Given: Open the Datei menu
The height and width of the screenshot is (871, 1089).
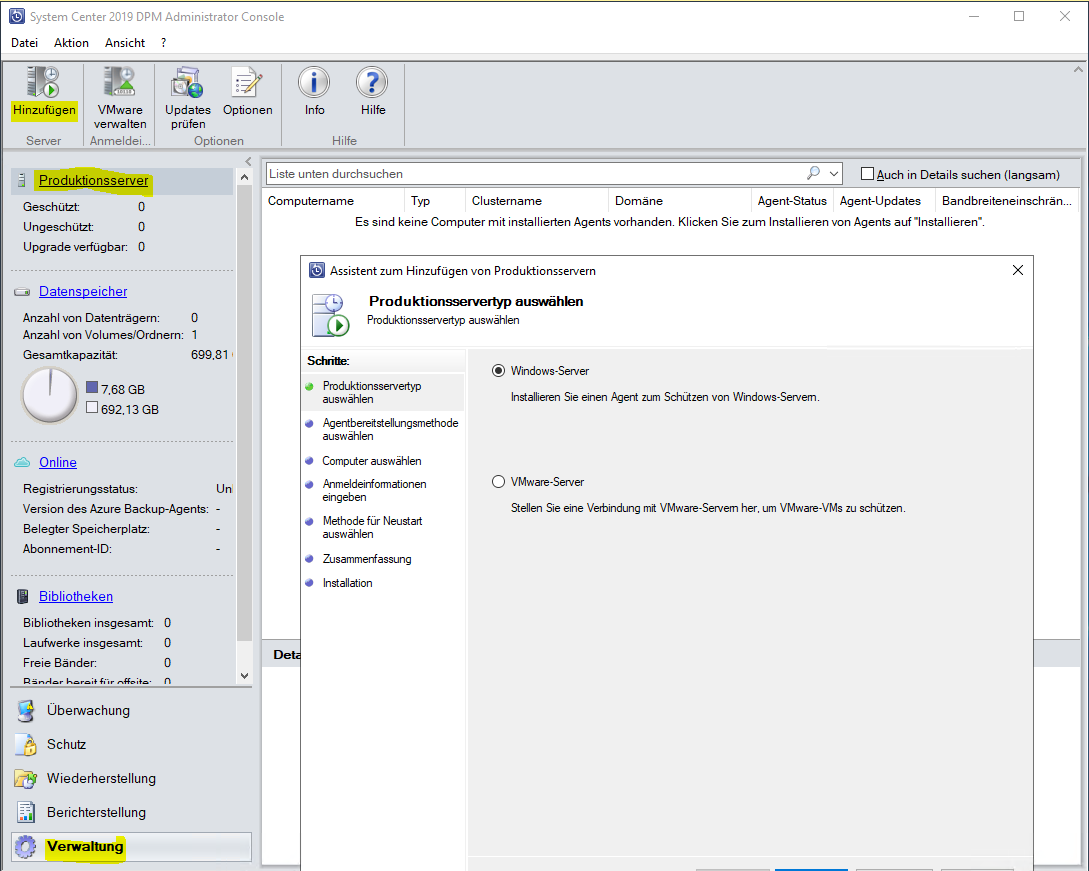Looking at the screenshot, I should click(24, 43).
